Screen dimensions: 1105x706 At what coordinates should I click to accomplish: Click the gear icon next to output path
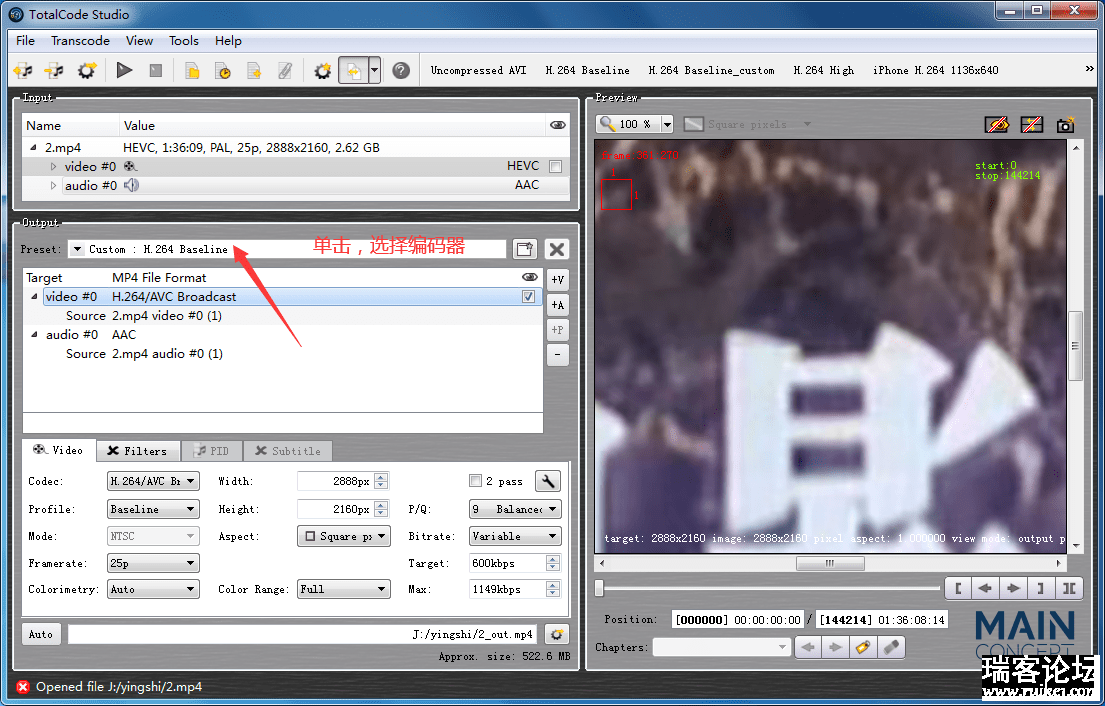557,634
